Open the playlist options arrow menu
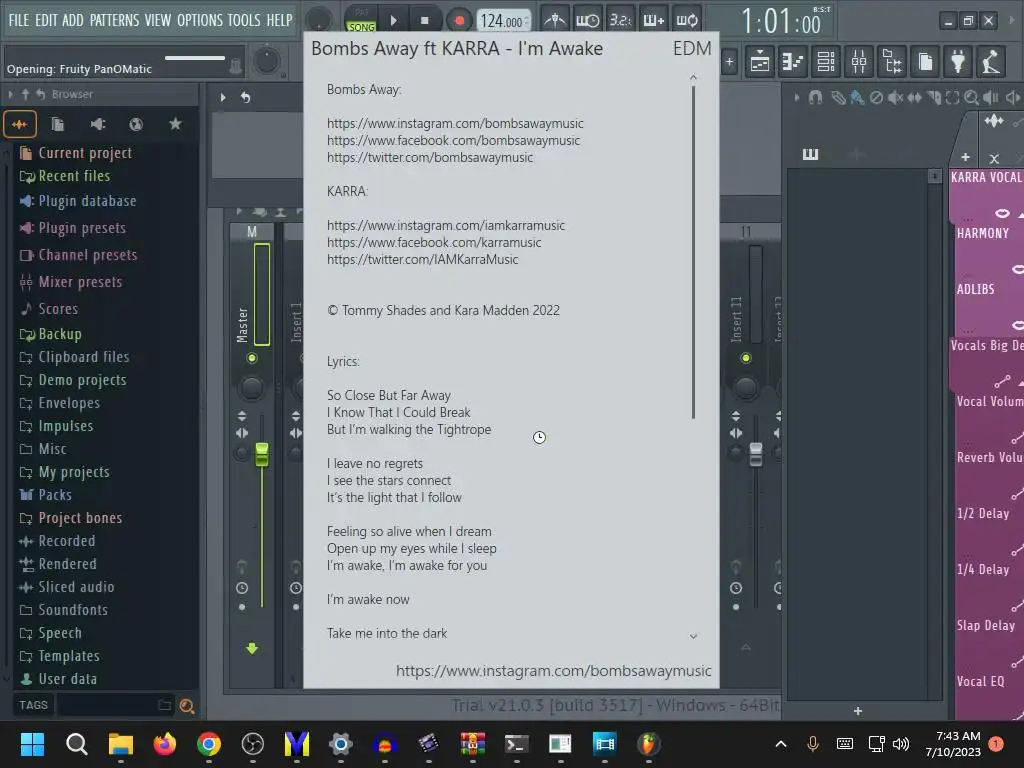This screenshot has height=768, width=1024. click(797, 98)
